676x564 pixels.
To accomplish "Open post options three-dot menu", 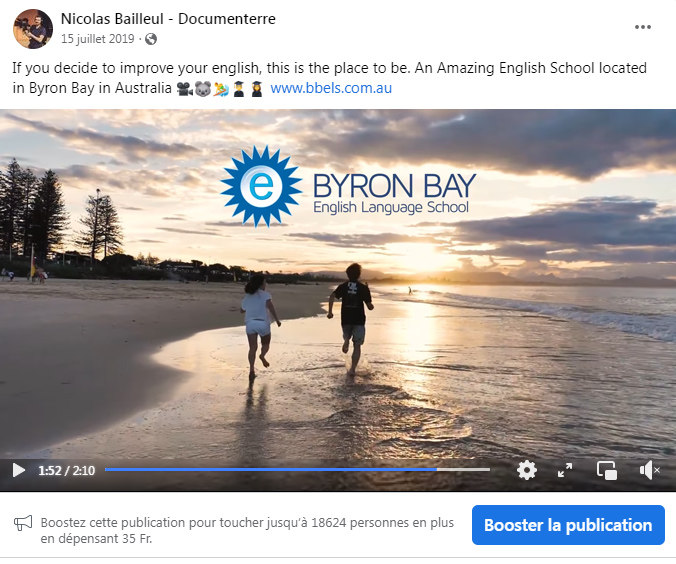I will coord(642,27).
